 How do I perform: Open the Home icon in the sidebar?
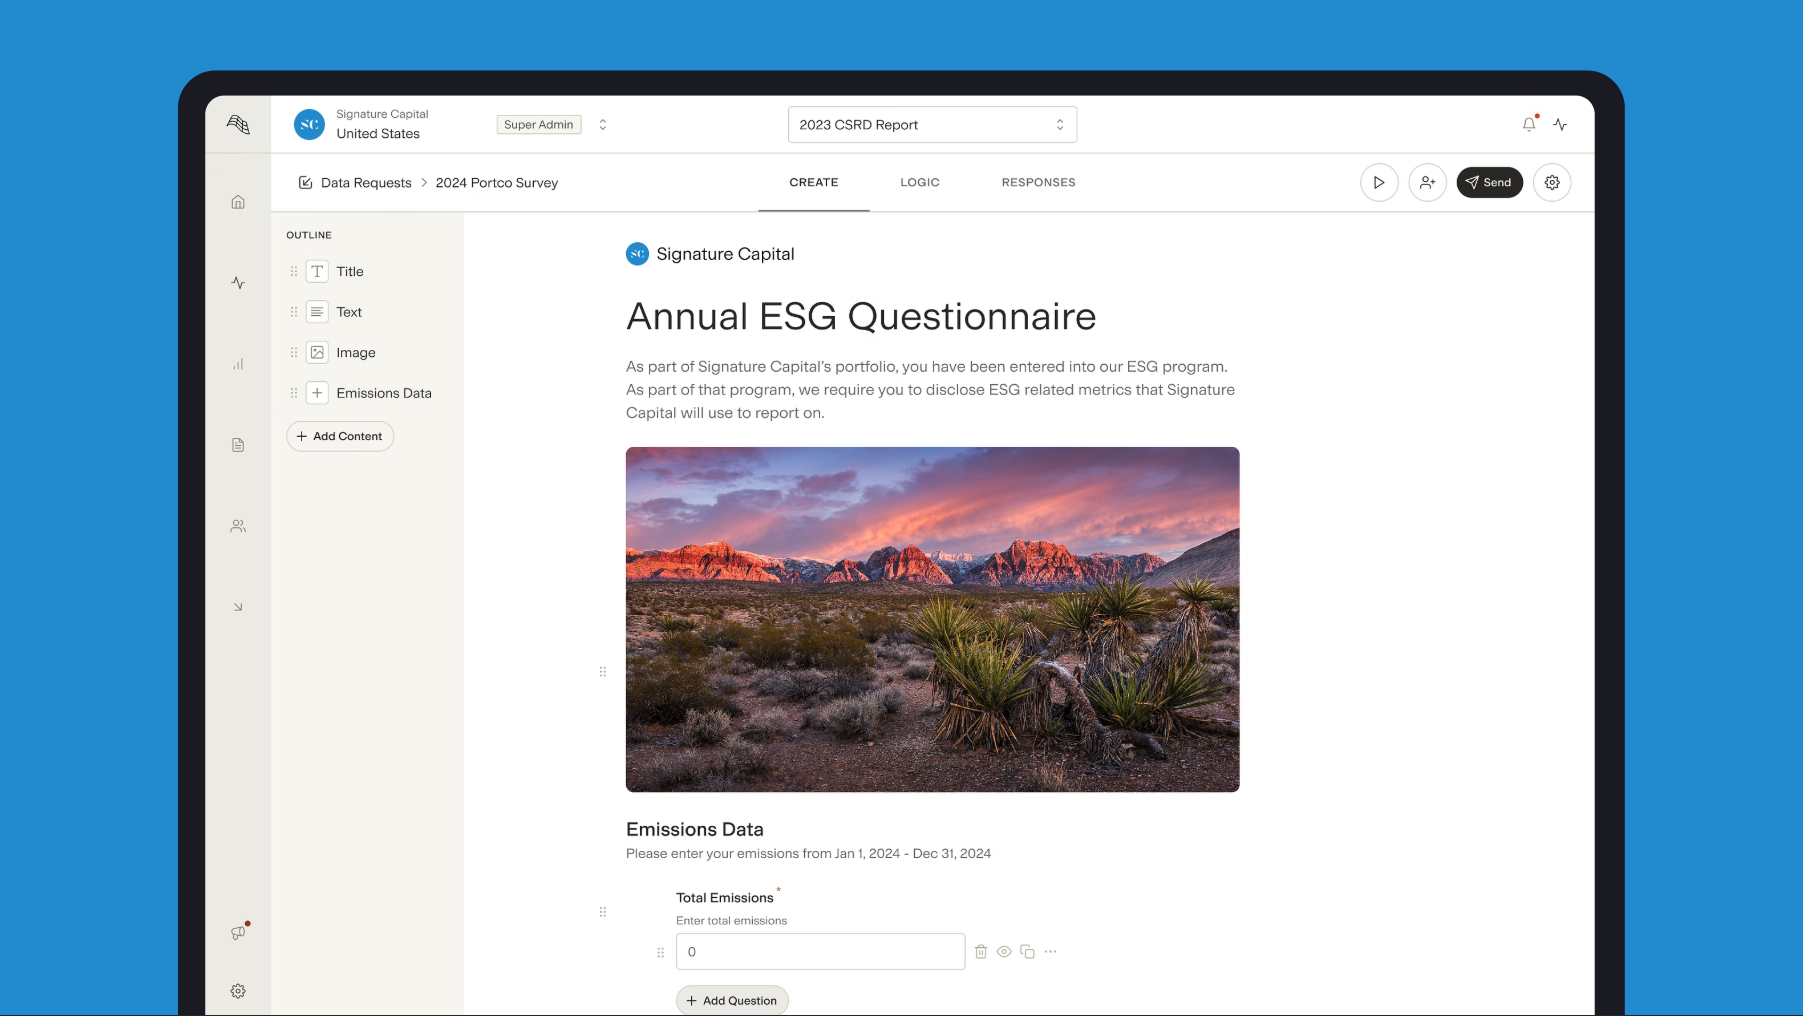click(x=238, y=202)
